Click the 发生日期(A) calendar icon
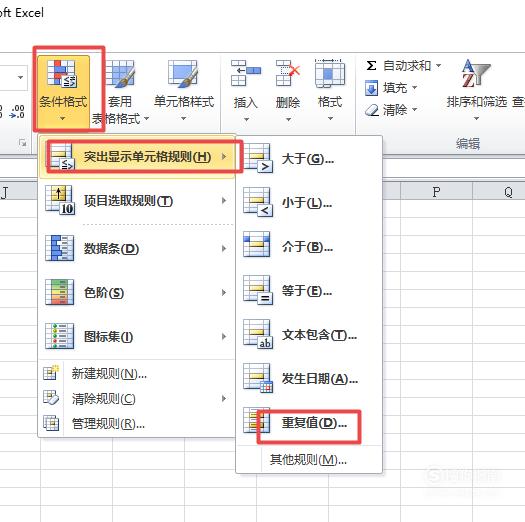The height and width of the screenshot is (522, 525). point(258,378)
